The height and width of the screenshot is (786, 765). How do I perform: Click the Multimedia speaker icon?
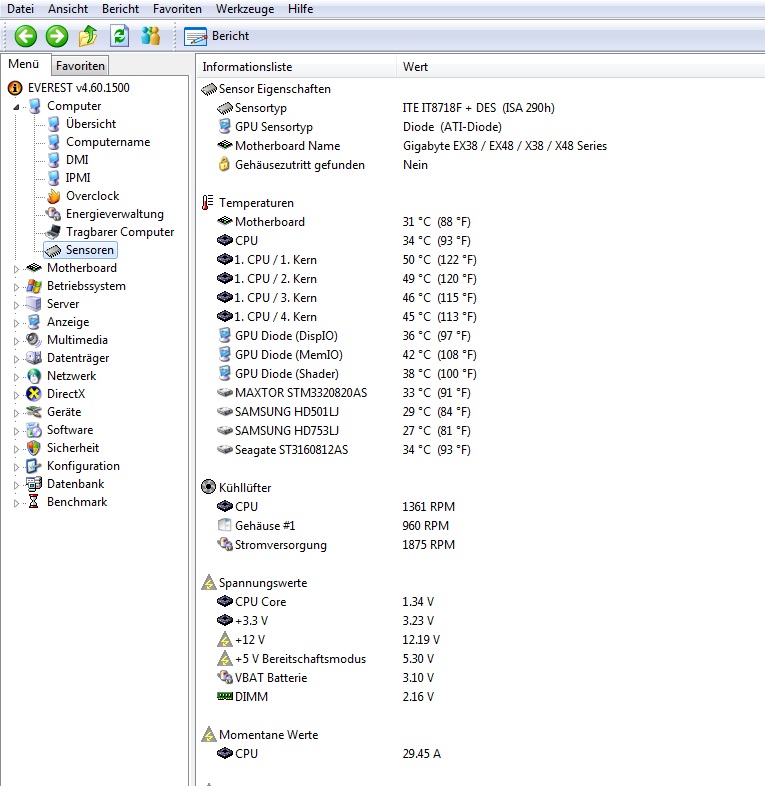(34, 340)
